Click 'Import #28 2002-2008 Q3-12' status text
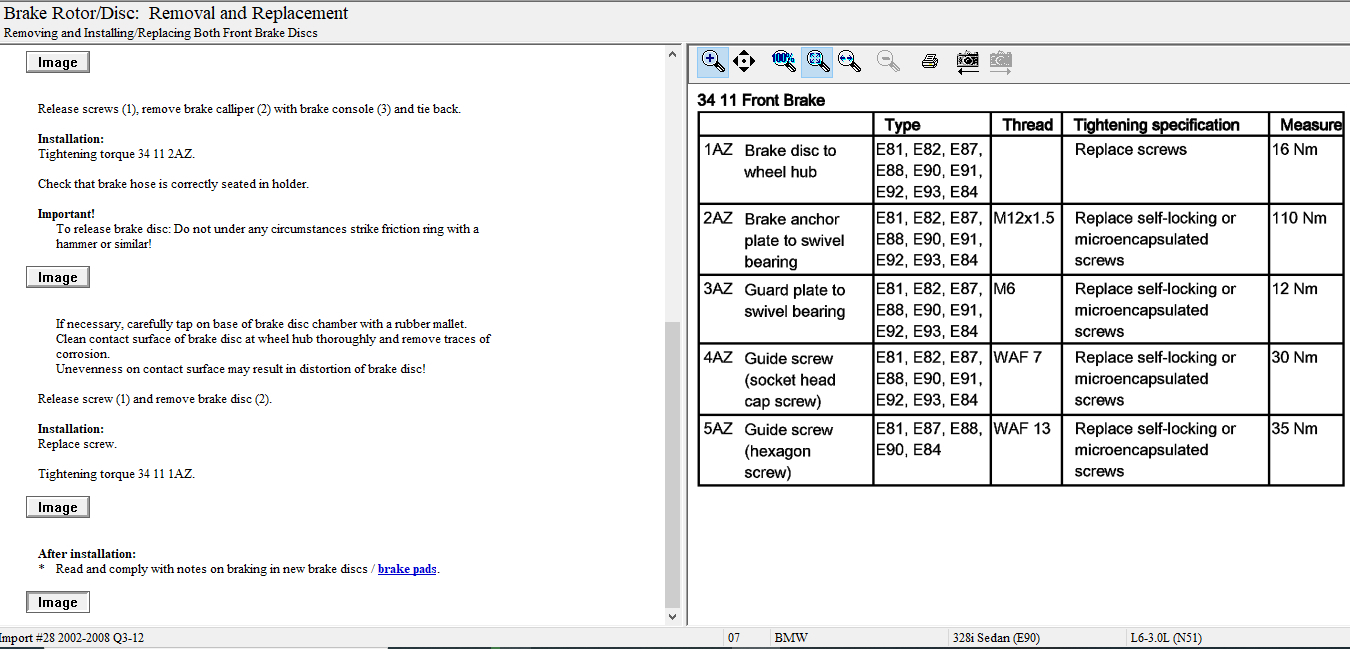 tap(71, 638)
